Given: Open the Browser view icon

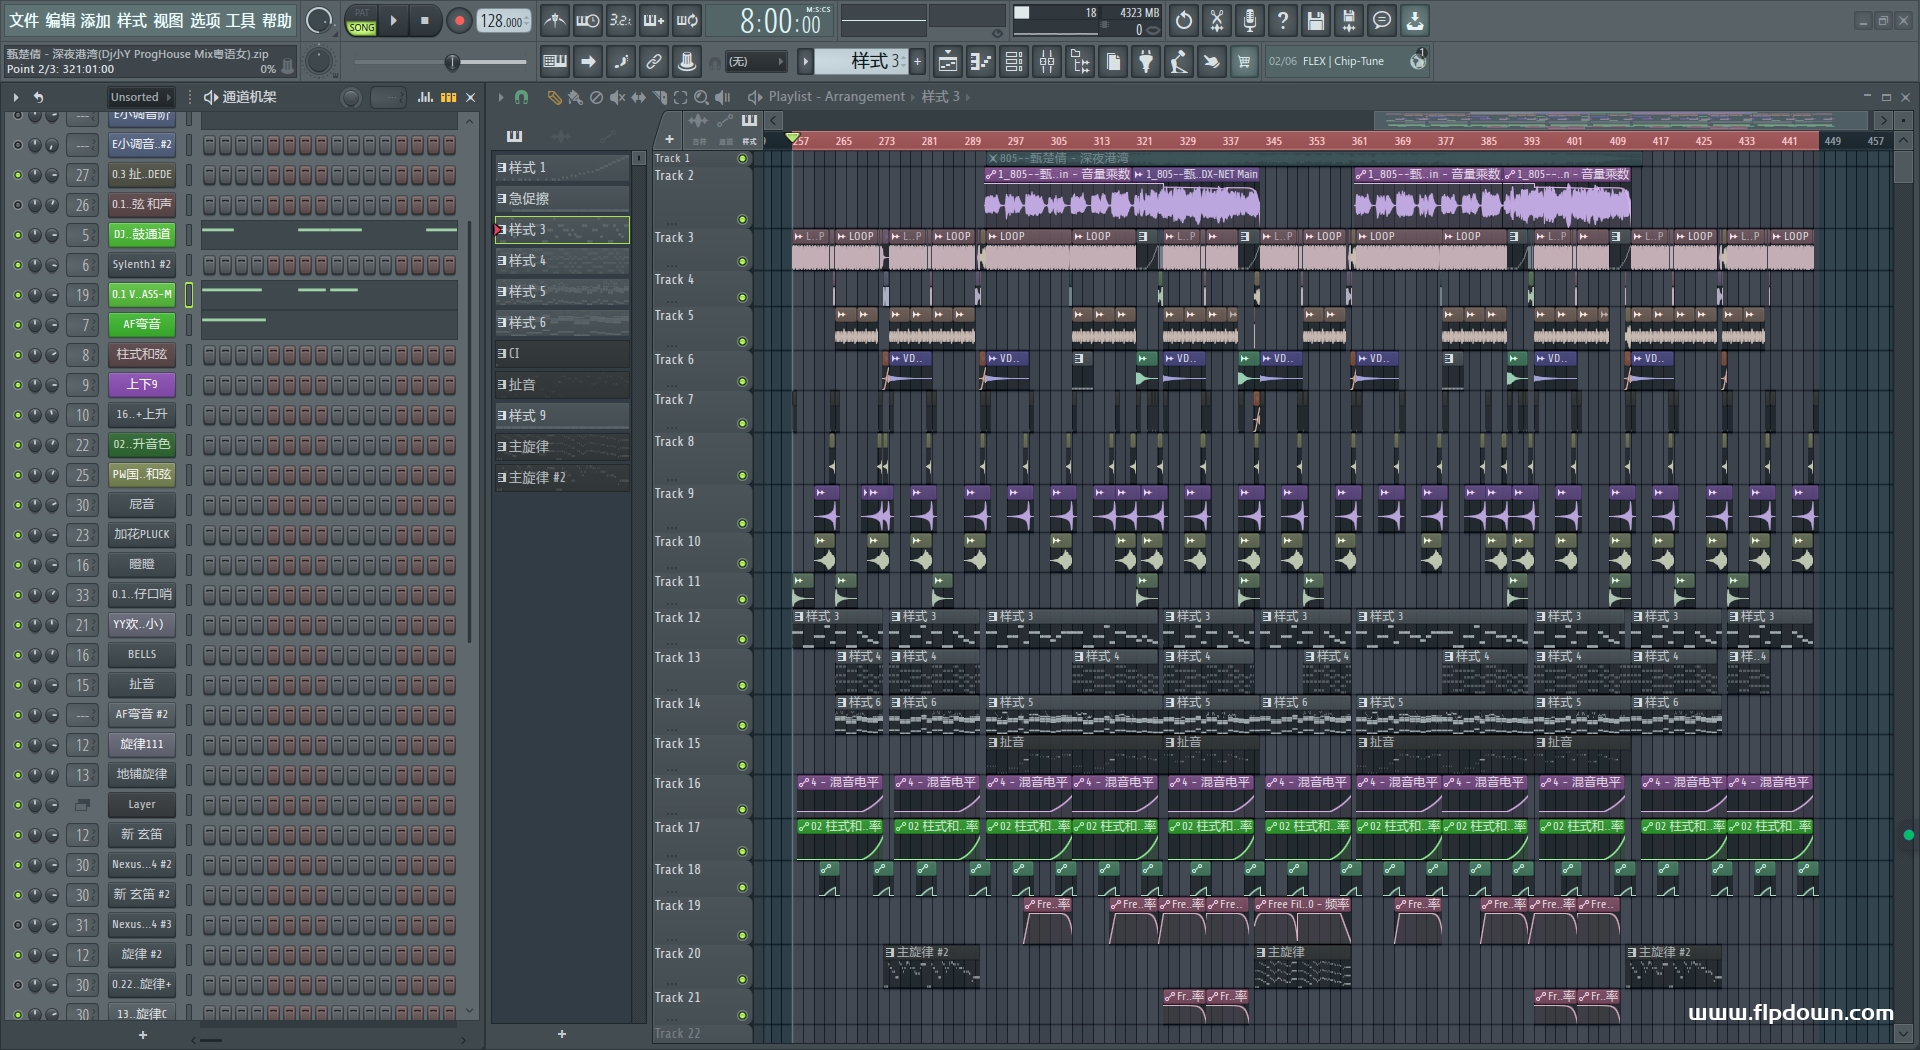Looking at the screenshot, I should [x=1080, y=62].
